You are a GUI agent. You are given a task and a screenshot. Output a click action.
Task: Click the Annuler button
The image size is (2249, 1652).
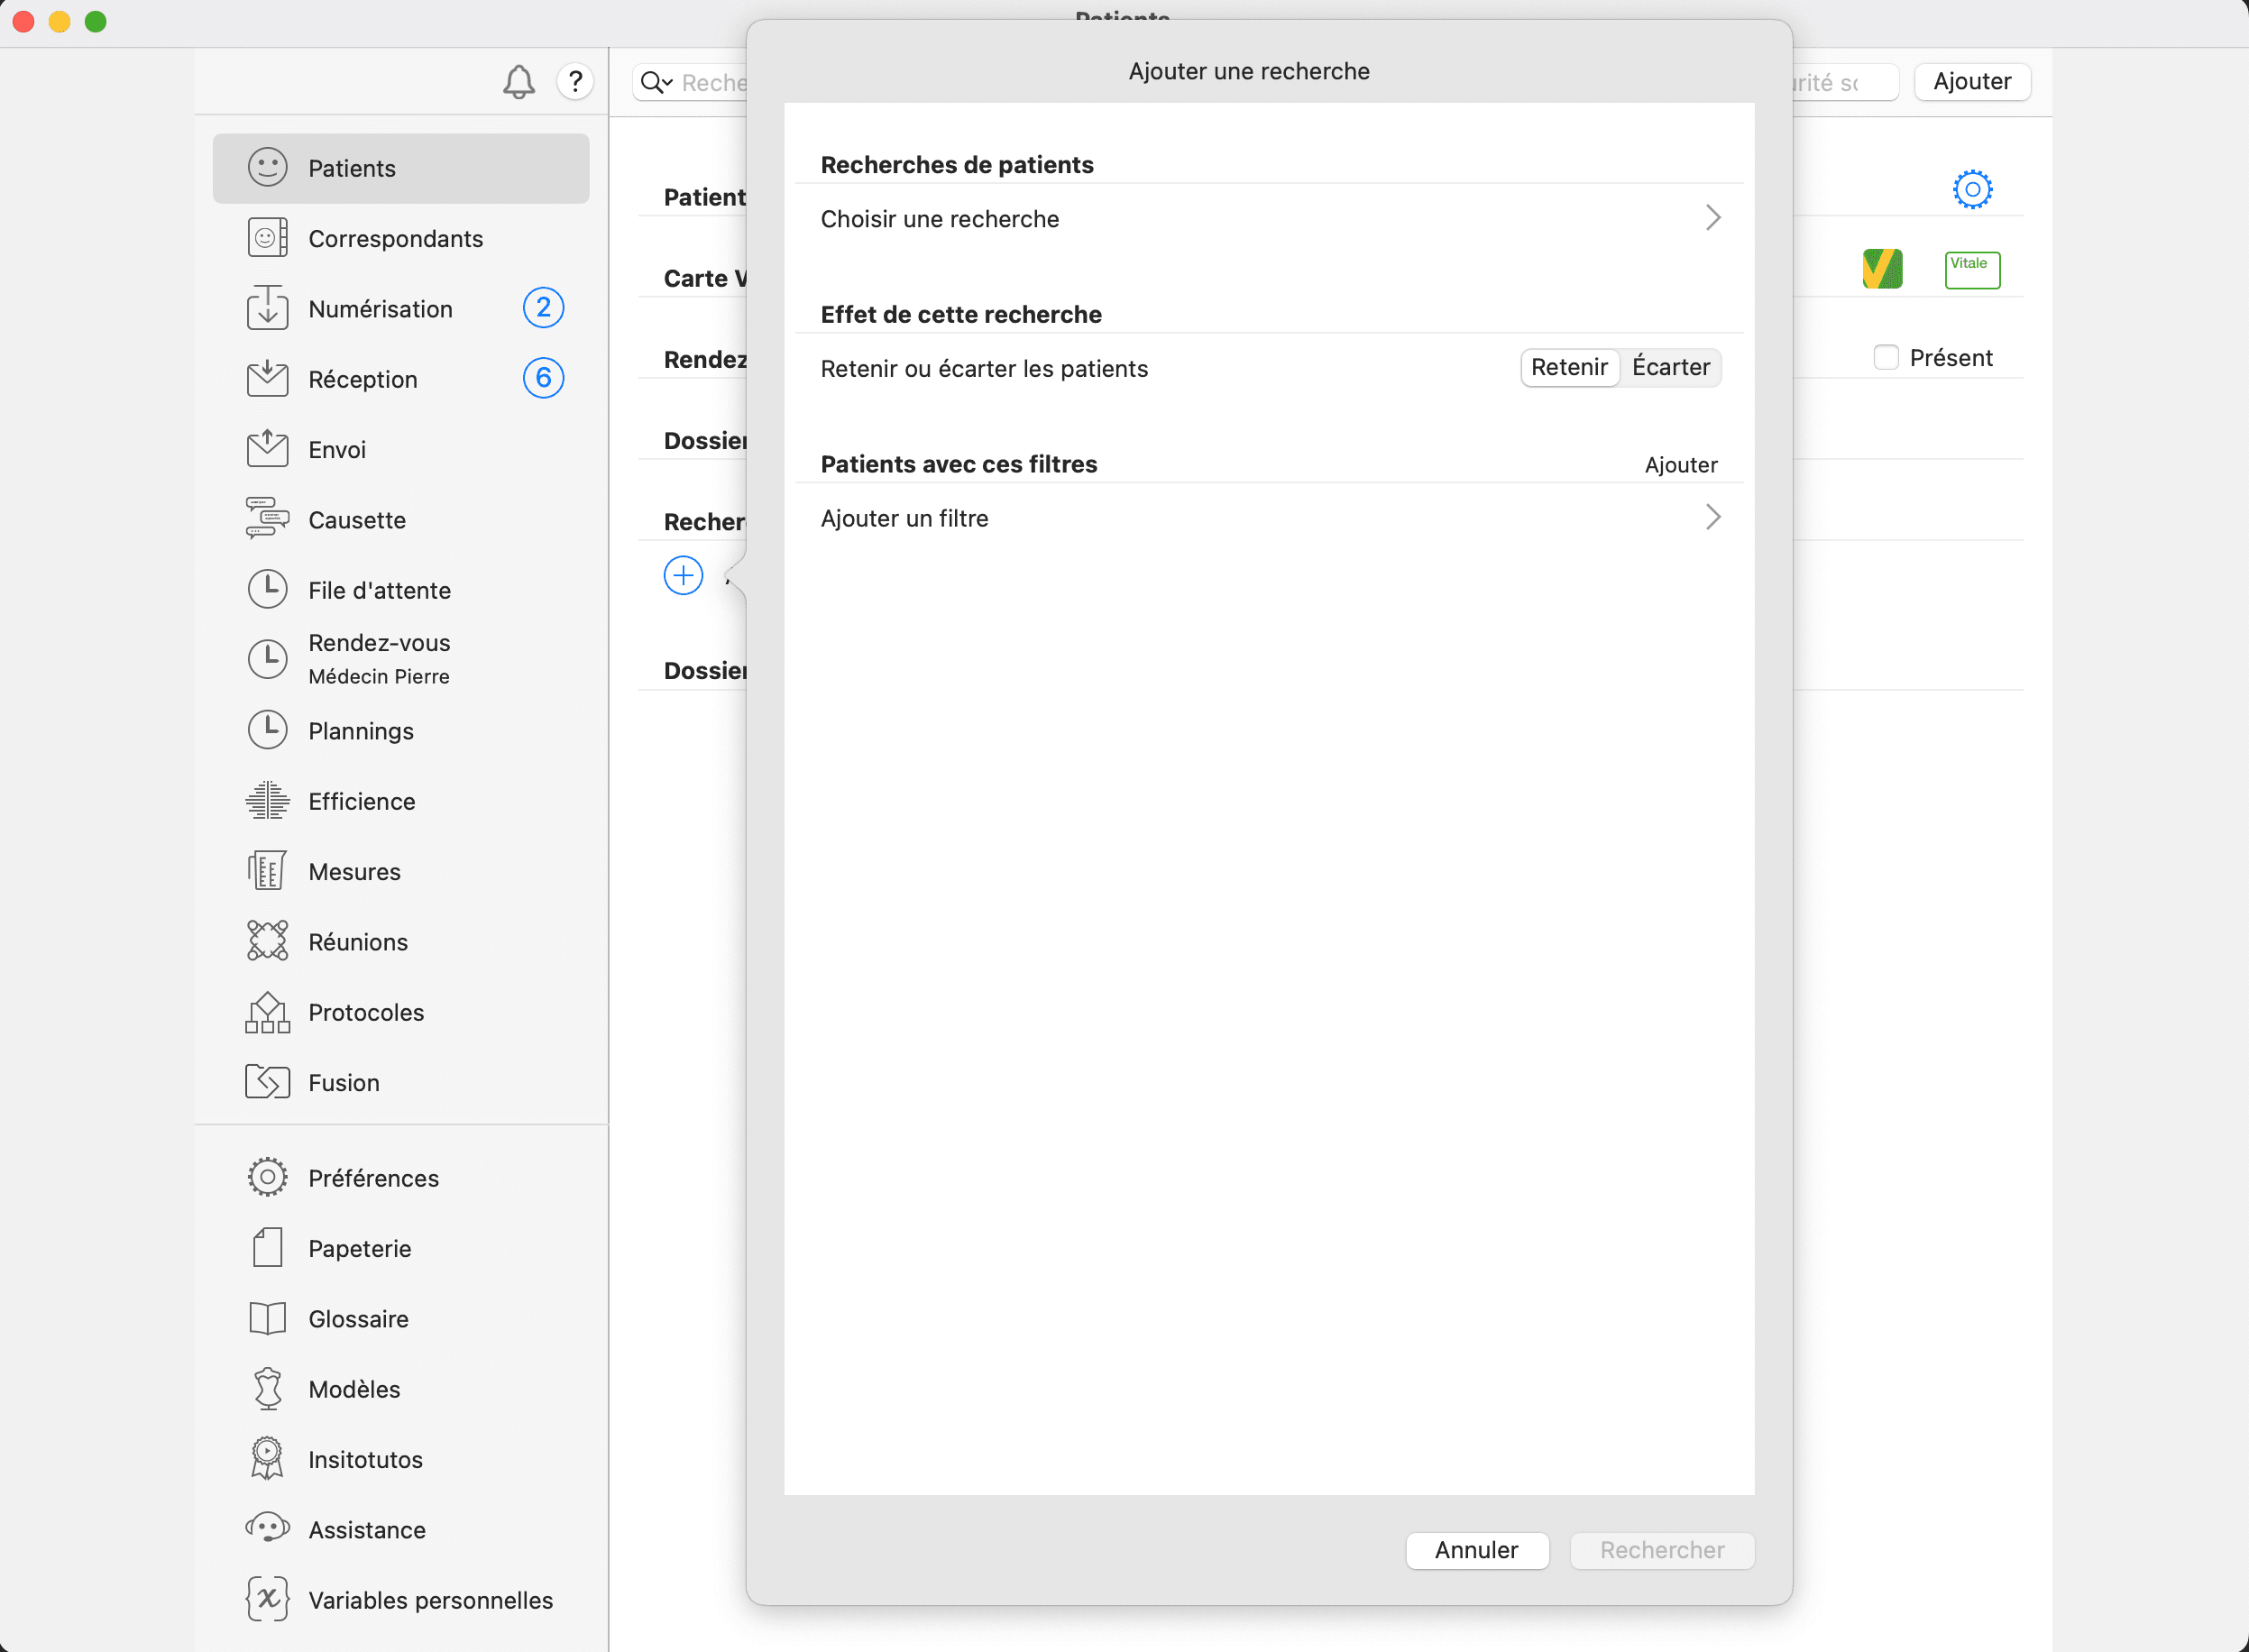(1476, 1550)
